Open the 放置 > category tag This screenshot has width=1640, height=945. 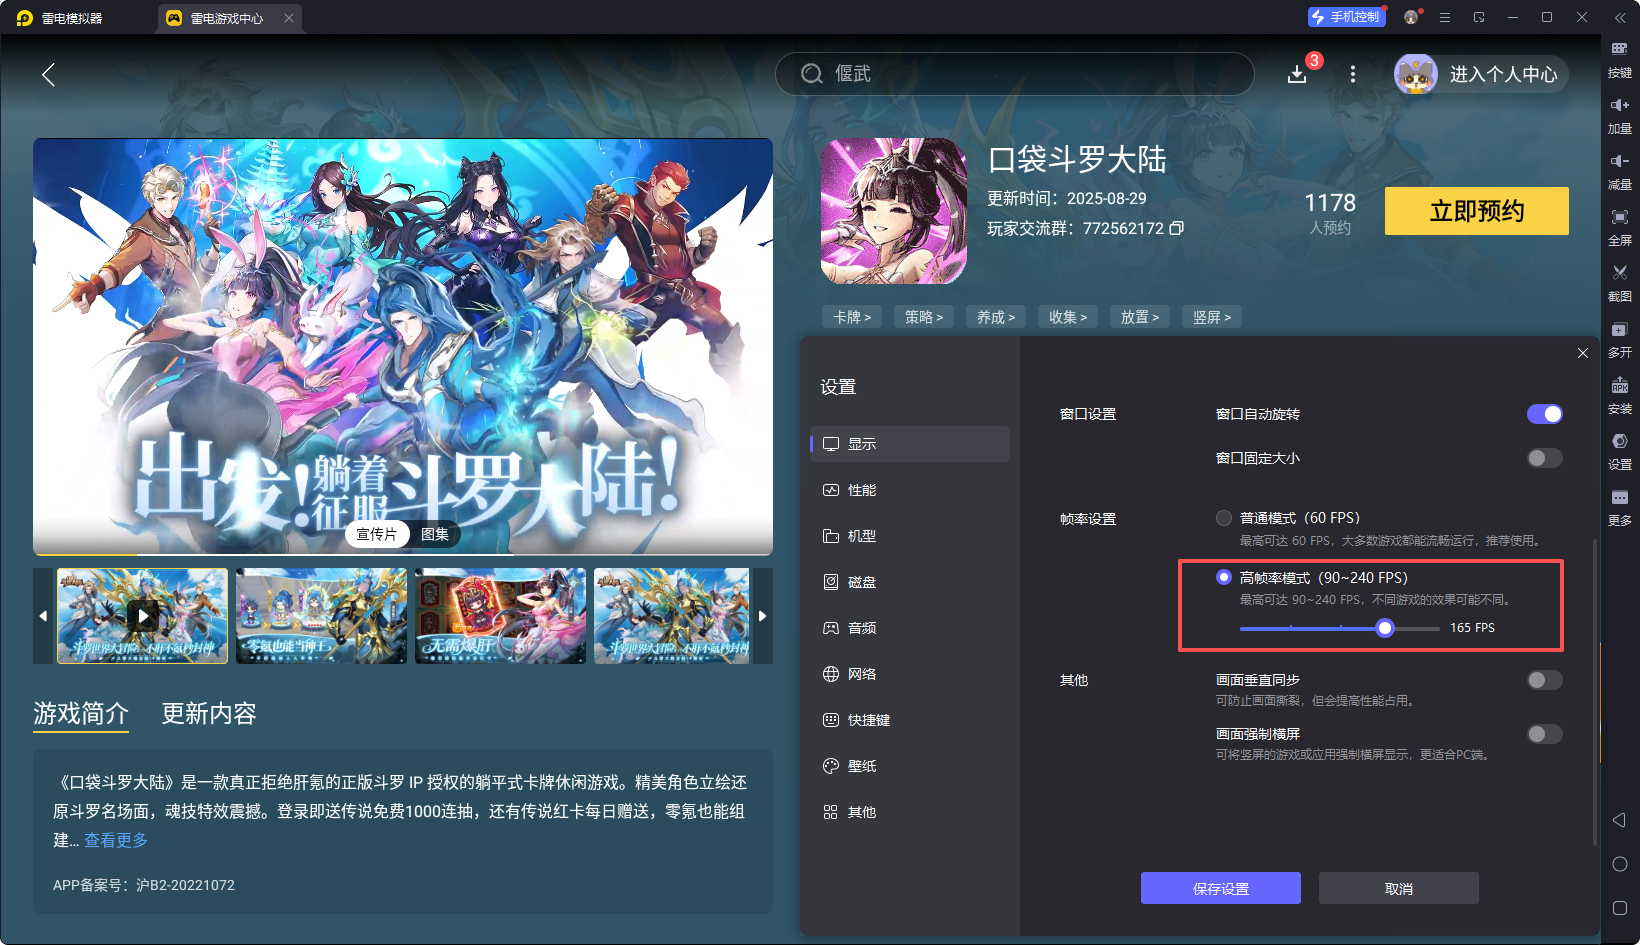1140,317
